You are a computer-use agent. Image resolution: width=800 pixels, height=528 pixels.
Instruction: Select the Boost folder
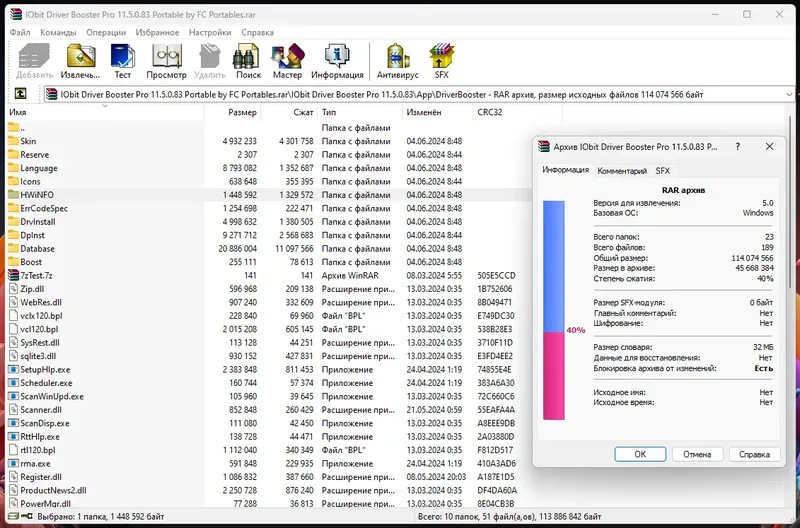click(x=31, y=262)
